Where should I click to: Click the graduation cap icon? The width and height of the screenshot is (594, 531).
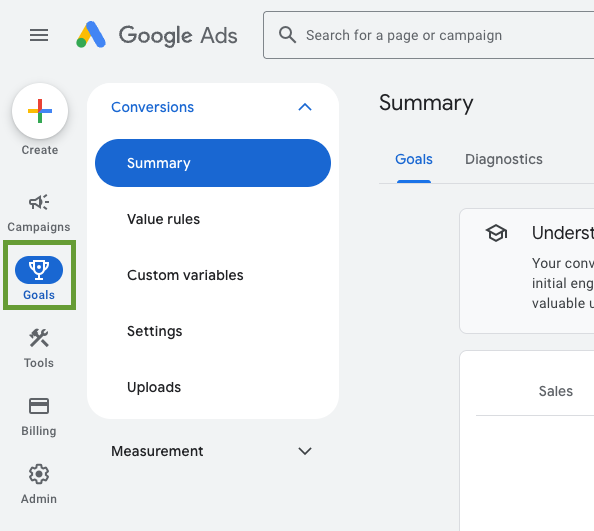(496, 233)
